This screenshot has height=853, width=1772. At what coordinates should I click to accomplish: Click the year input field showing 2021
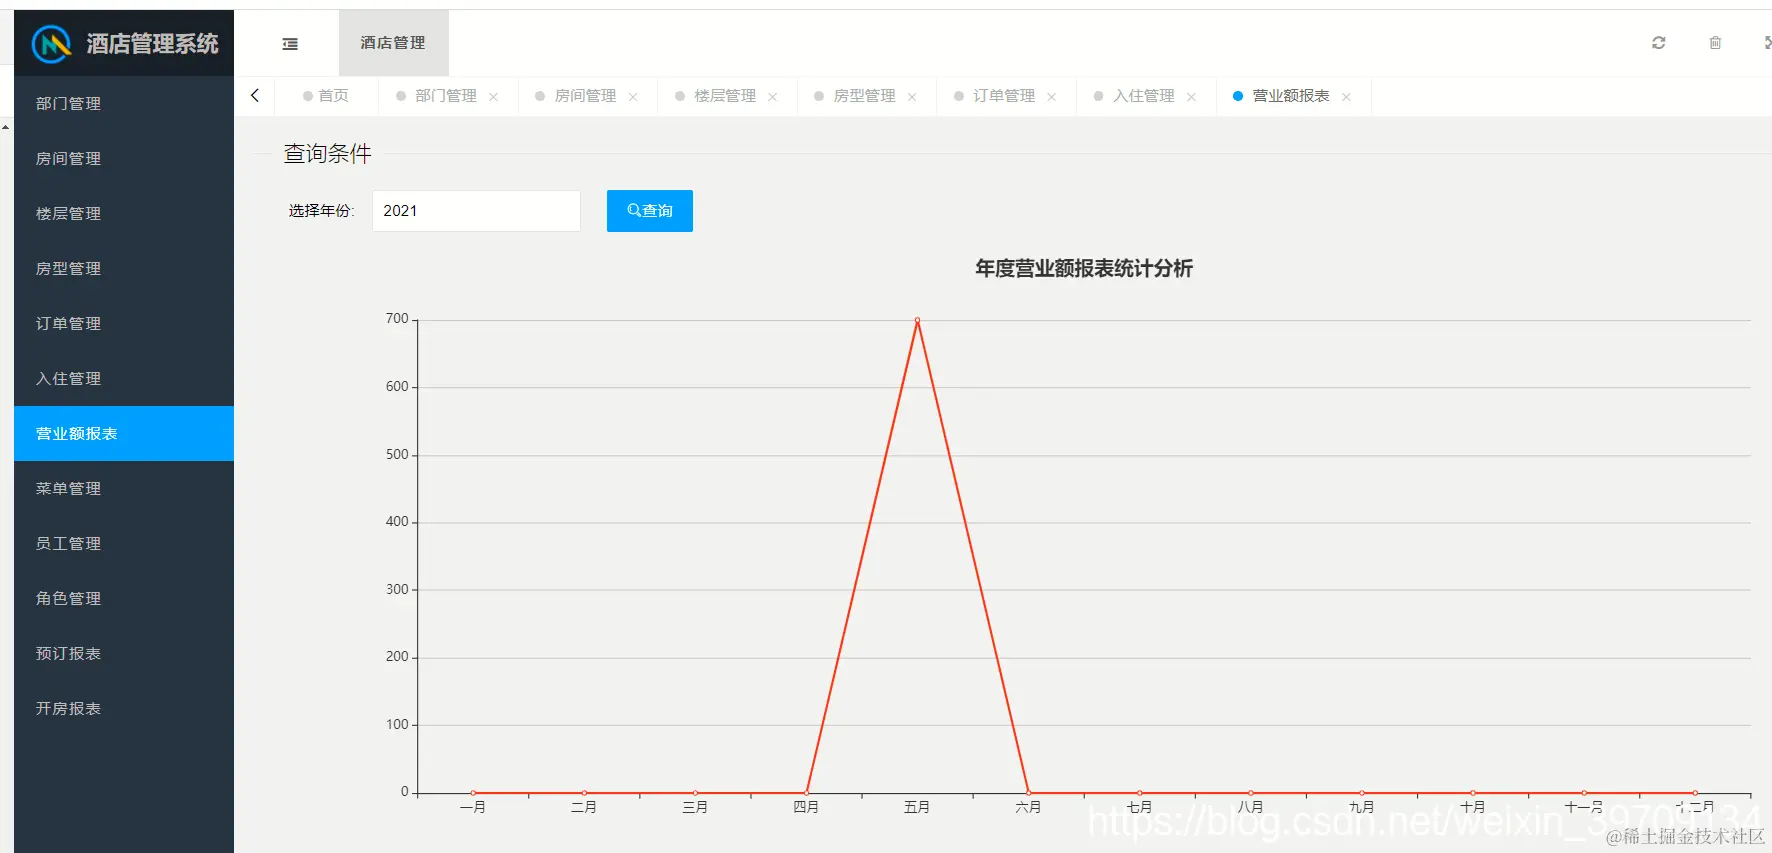[476, 211]
